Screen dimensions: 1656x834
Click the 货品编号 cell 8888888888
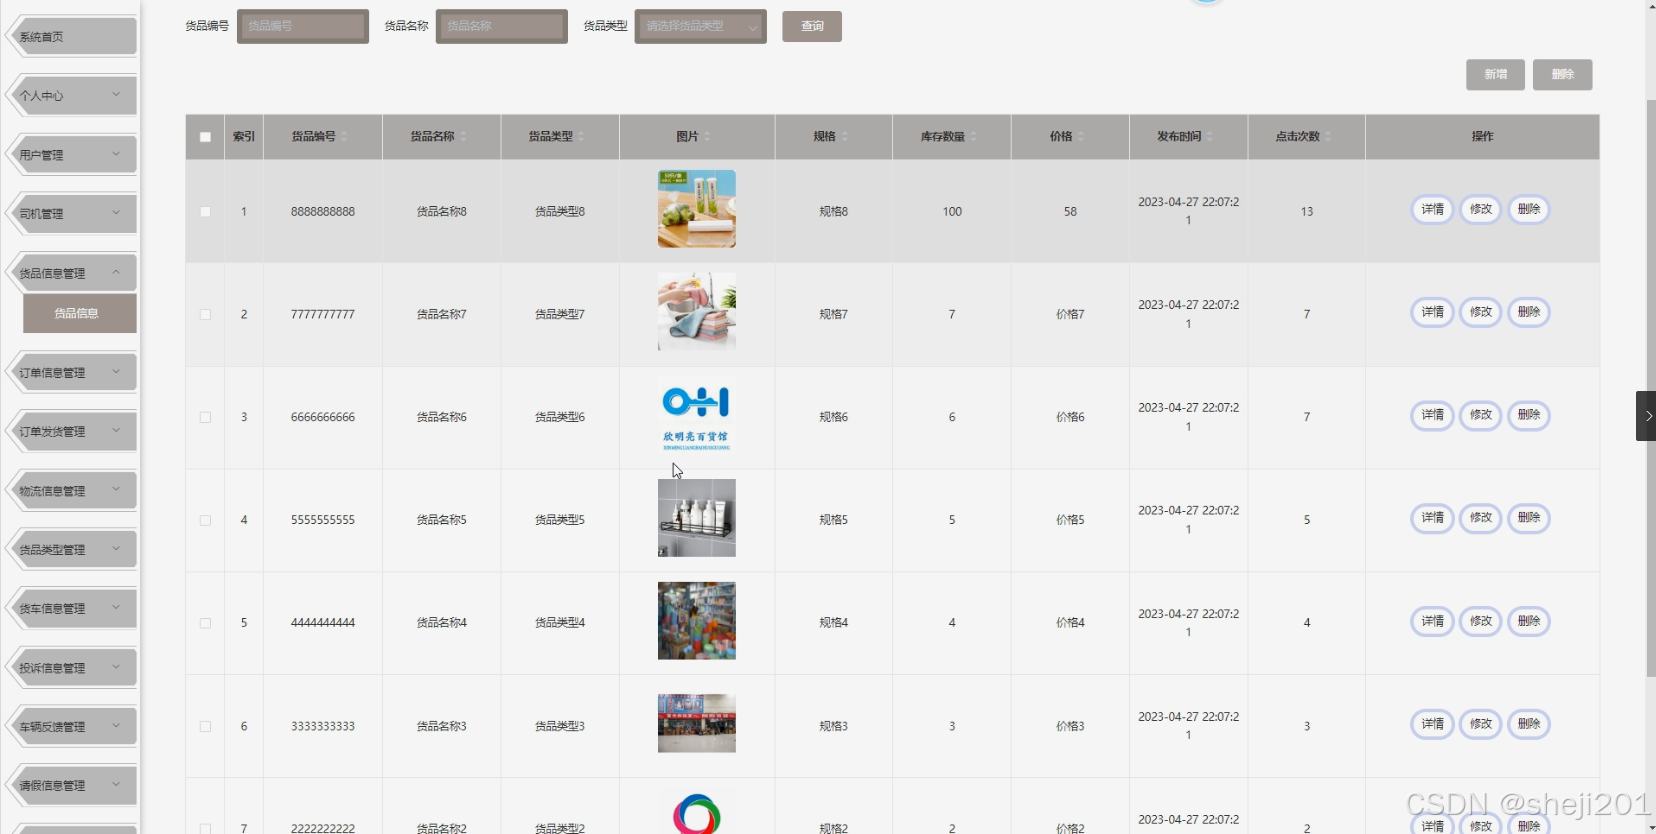click(x=323, y=212)
